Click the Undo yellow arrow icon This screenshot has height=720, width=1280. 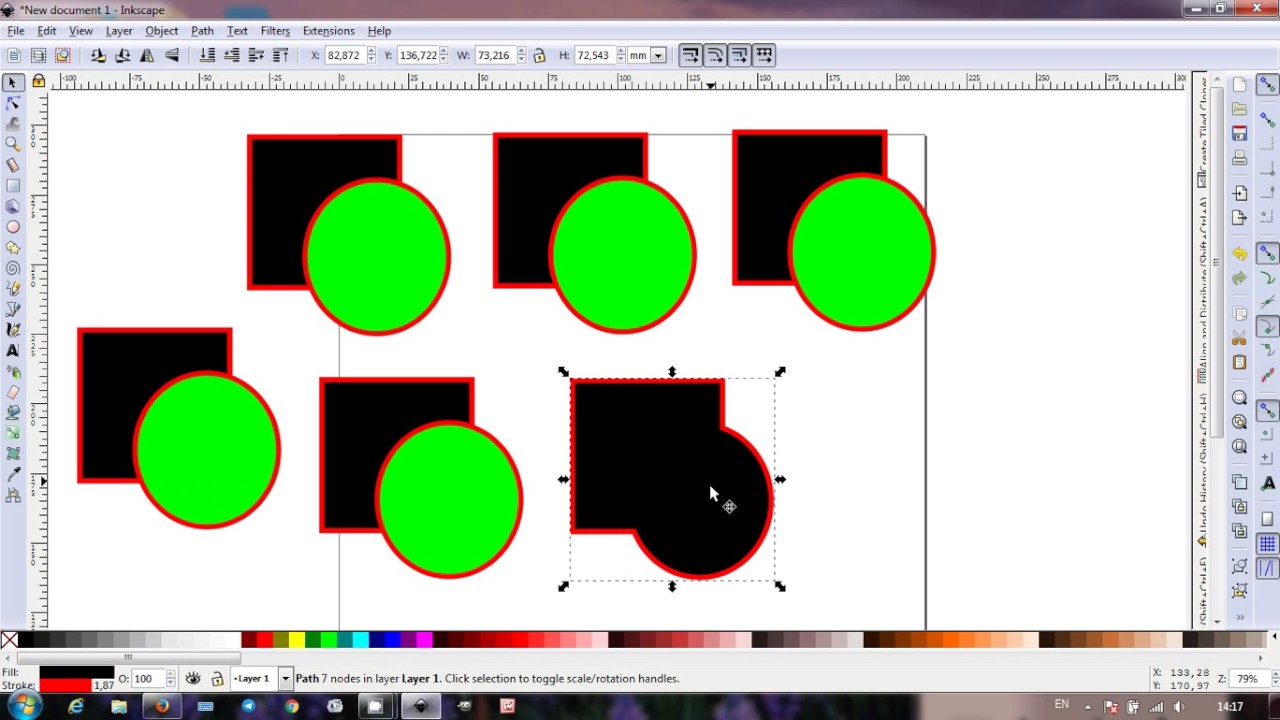coord(1240,253)
